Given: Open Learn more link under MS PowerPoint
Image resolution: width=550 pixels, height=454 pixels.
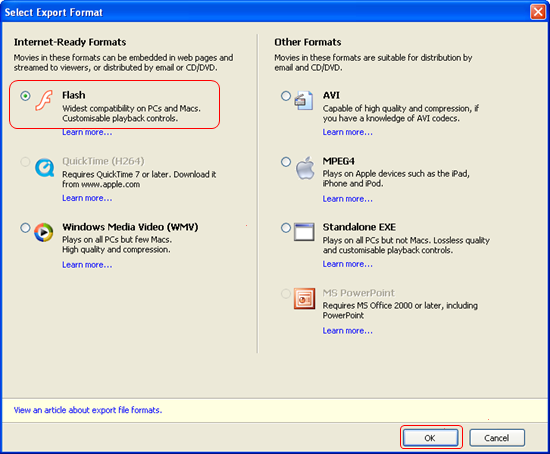Looking at the screenshot, I should click(348, 331).
